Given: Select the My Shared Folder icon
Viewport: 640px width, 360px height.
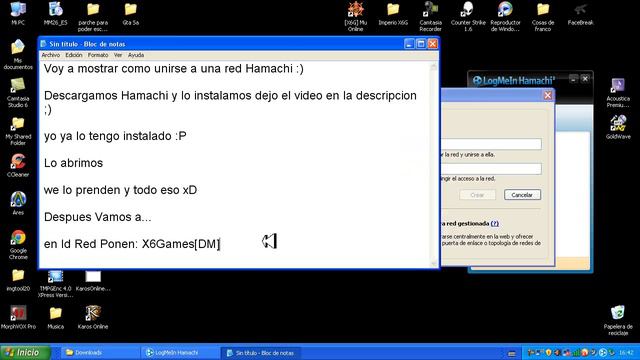Looking at the screenshot, I should point(18,131).
